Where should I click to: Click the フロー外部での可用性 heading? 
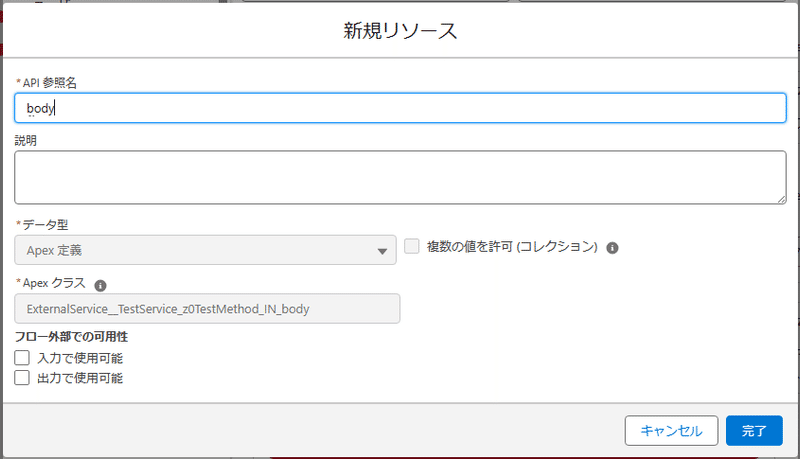tap(71, 337)
